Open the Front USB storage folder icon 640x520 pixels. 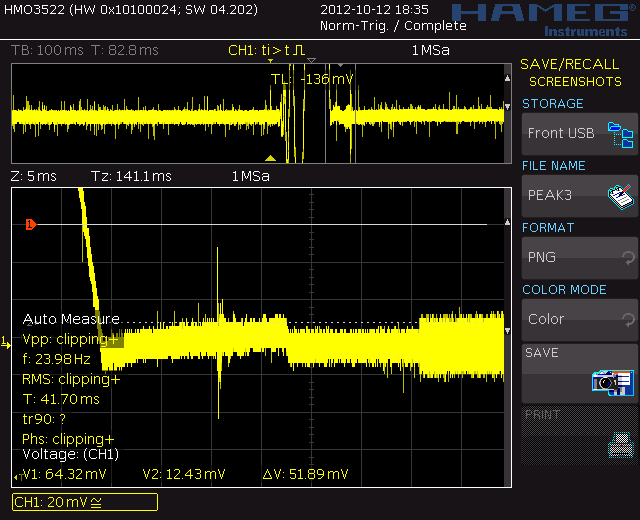[621, 134]
